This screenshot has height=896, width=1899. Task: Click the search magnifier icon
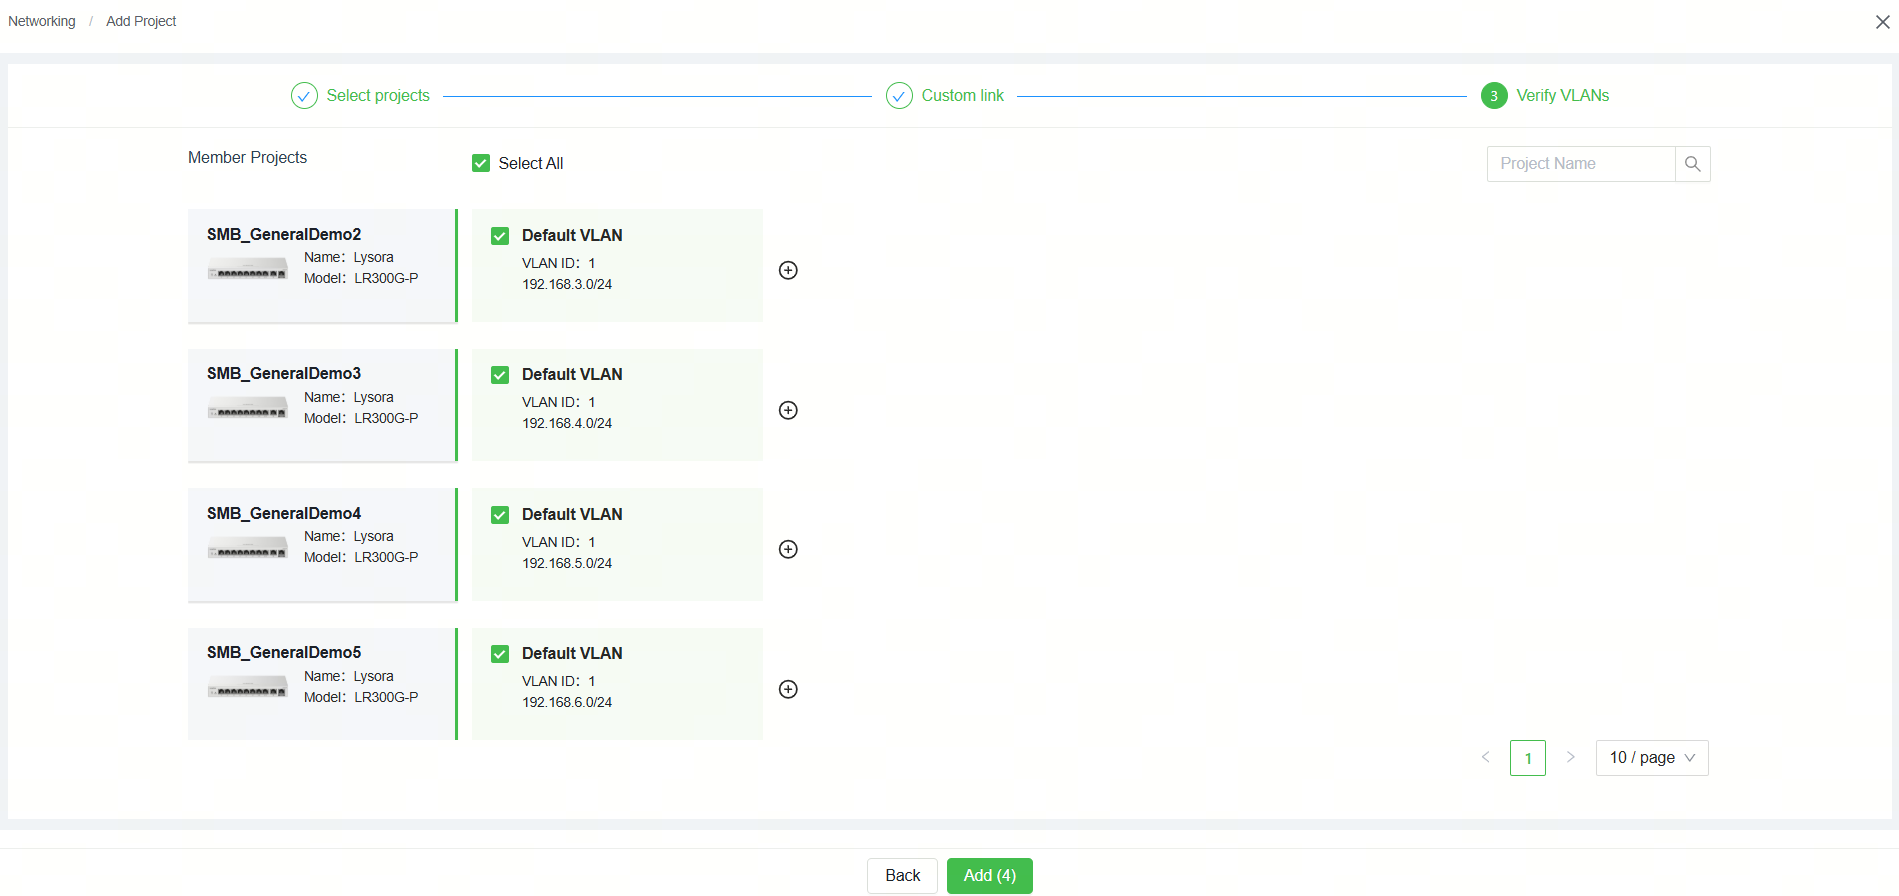[1692, 164]
